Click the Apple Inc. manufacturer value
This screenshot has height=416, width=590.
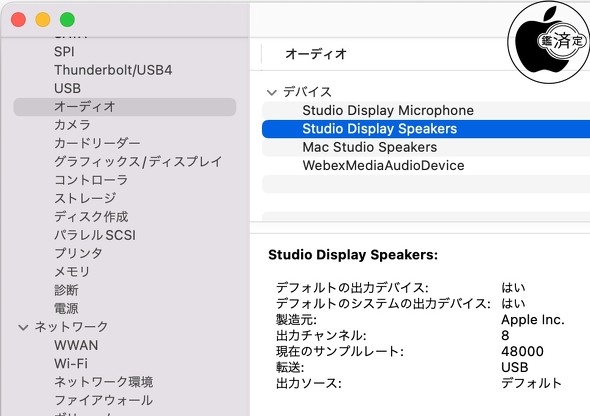pos(533,320)
